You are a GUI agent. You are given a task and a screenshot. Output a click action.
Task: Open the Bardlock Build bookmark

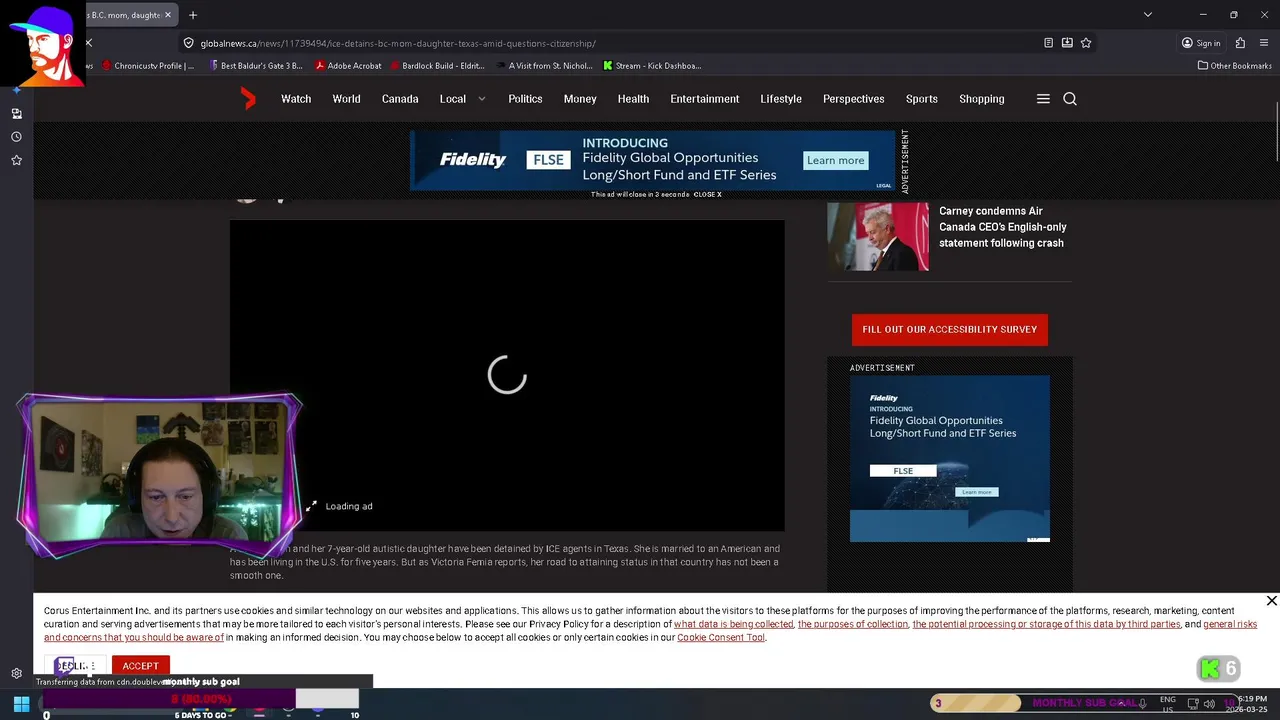pos(437,66)
